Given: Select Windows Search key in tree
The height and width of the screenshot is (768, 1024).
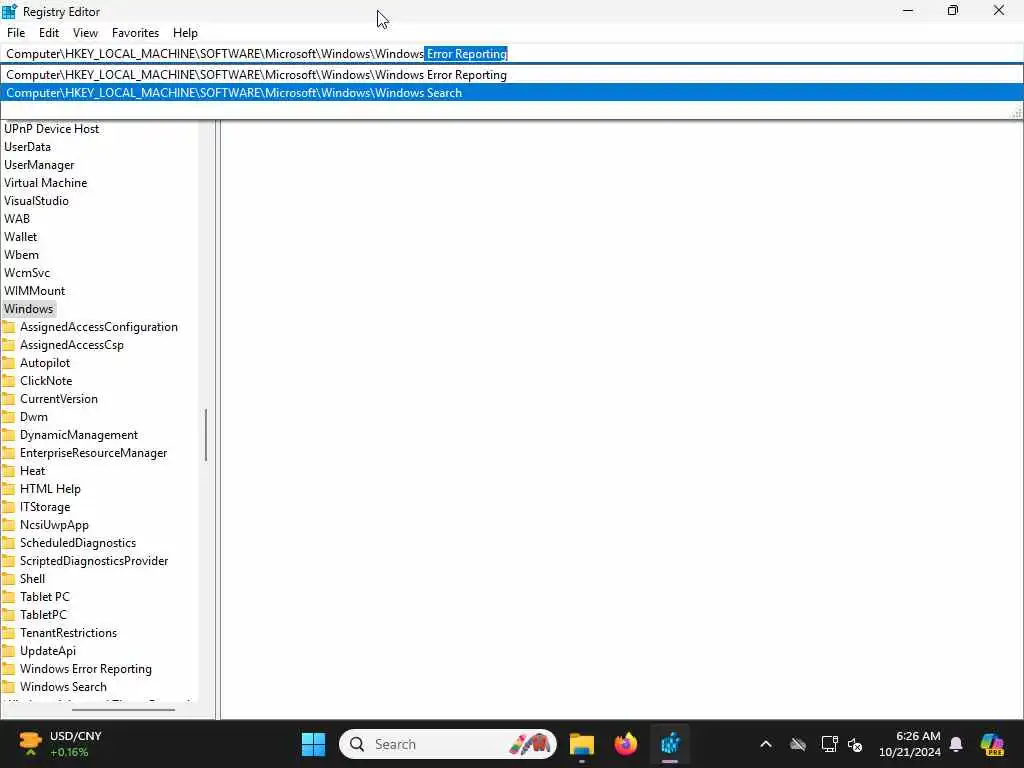Looking at the screenshot, I should pos(63,687).
